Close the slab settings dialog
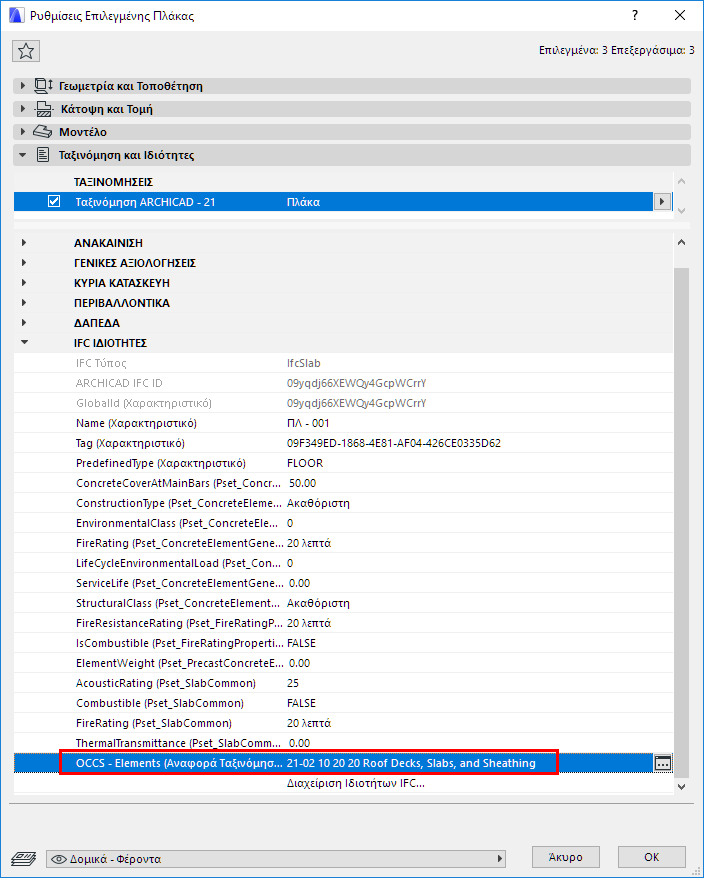Screen dimensions: 704x878 [680, 15]
